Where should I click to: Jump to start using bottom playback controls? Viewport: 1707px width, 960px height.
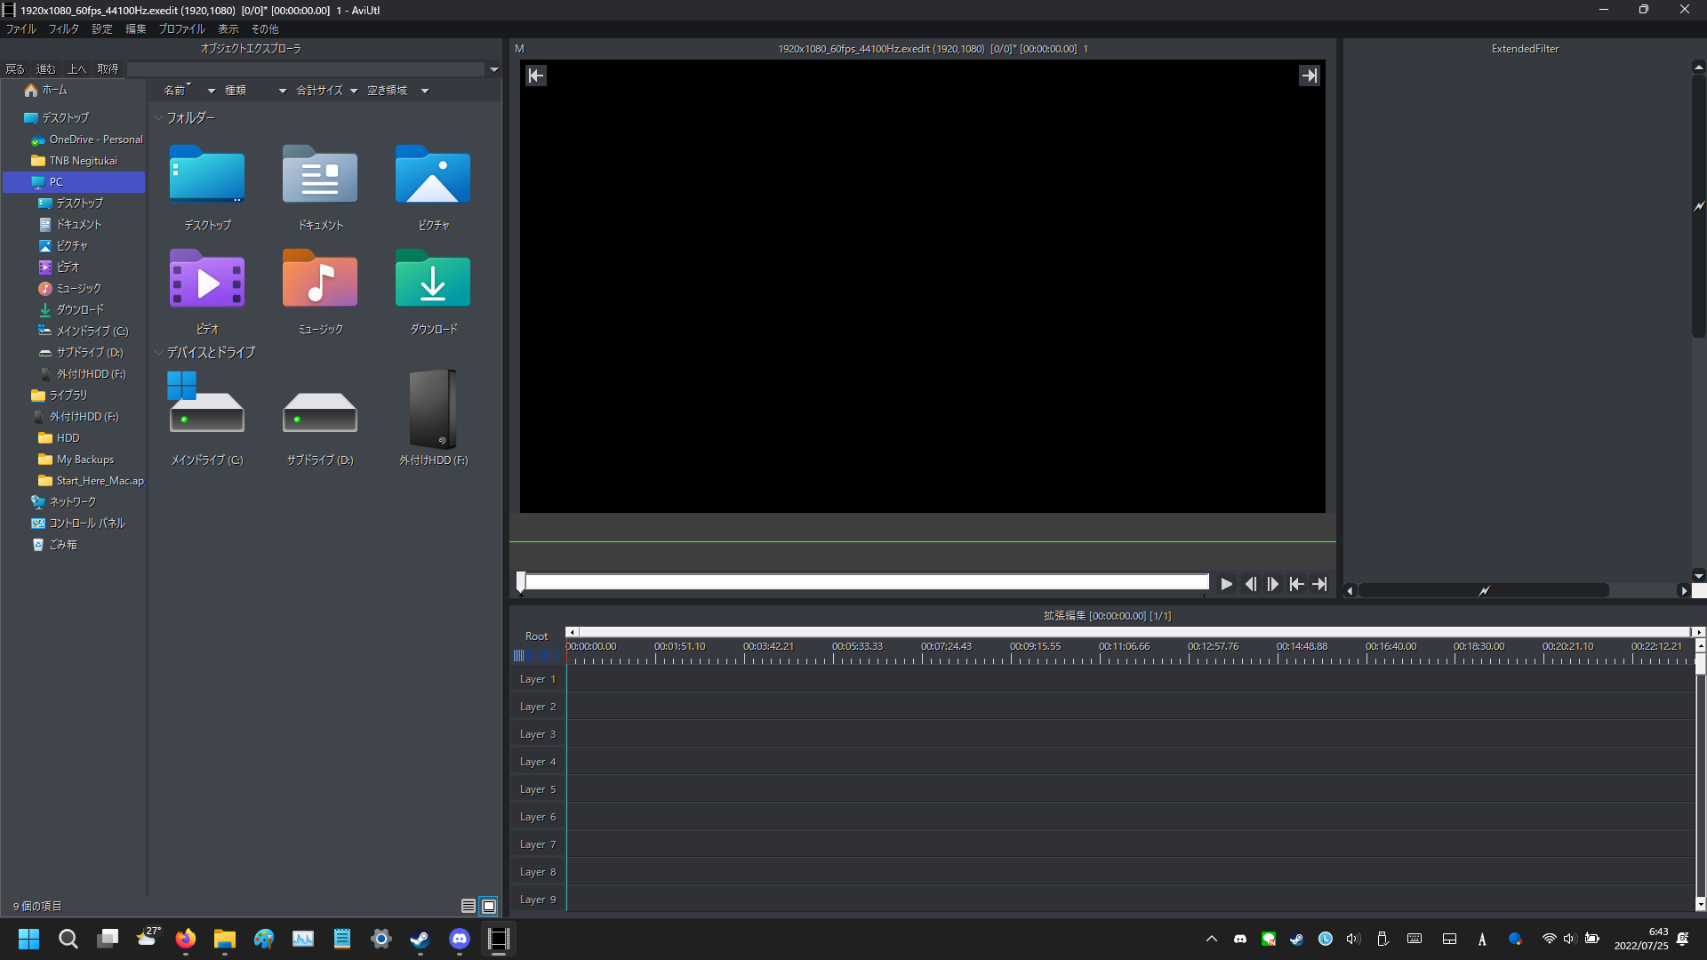pyautogui.click(x=1296, y=584)
